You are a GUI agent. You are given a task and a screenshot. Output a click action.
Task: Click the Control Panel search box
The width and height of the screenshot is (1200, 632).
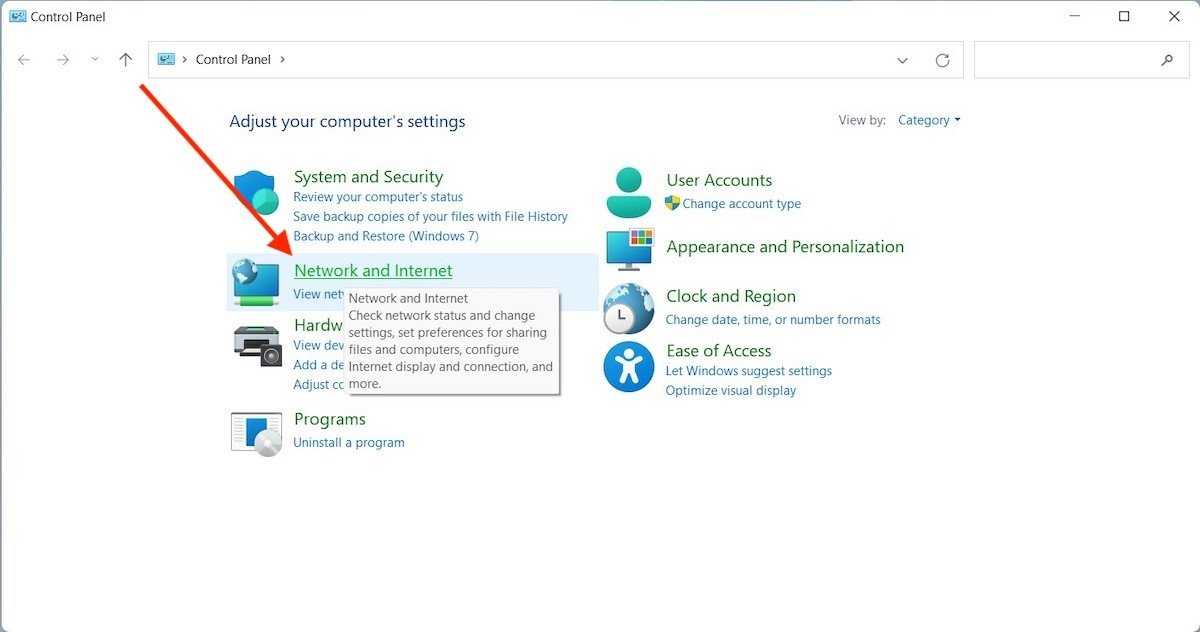1065,60
